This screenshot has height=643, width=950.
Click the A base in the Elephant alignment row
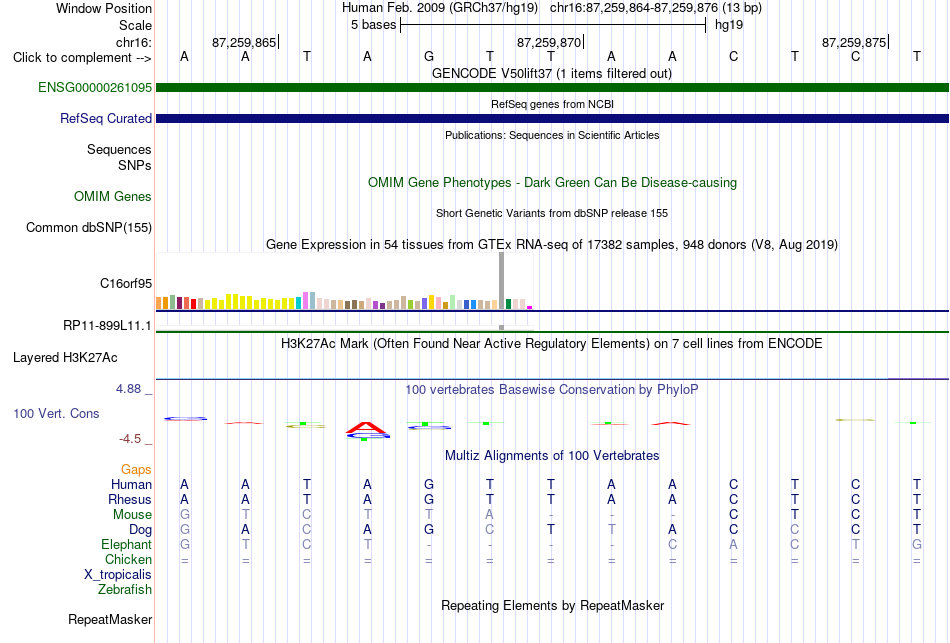733,544
